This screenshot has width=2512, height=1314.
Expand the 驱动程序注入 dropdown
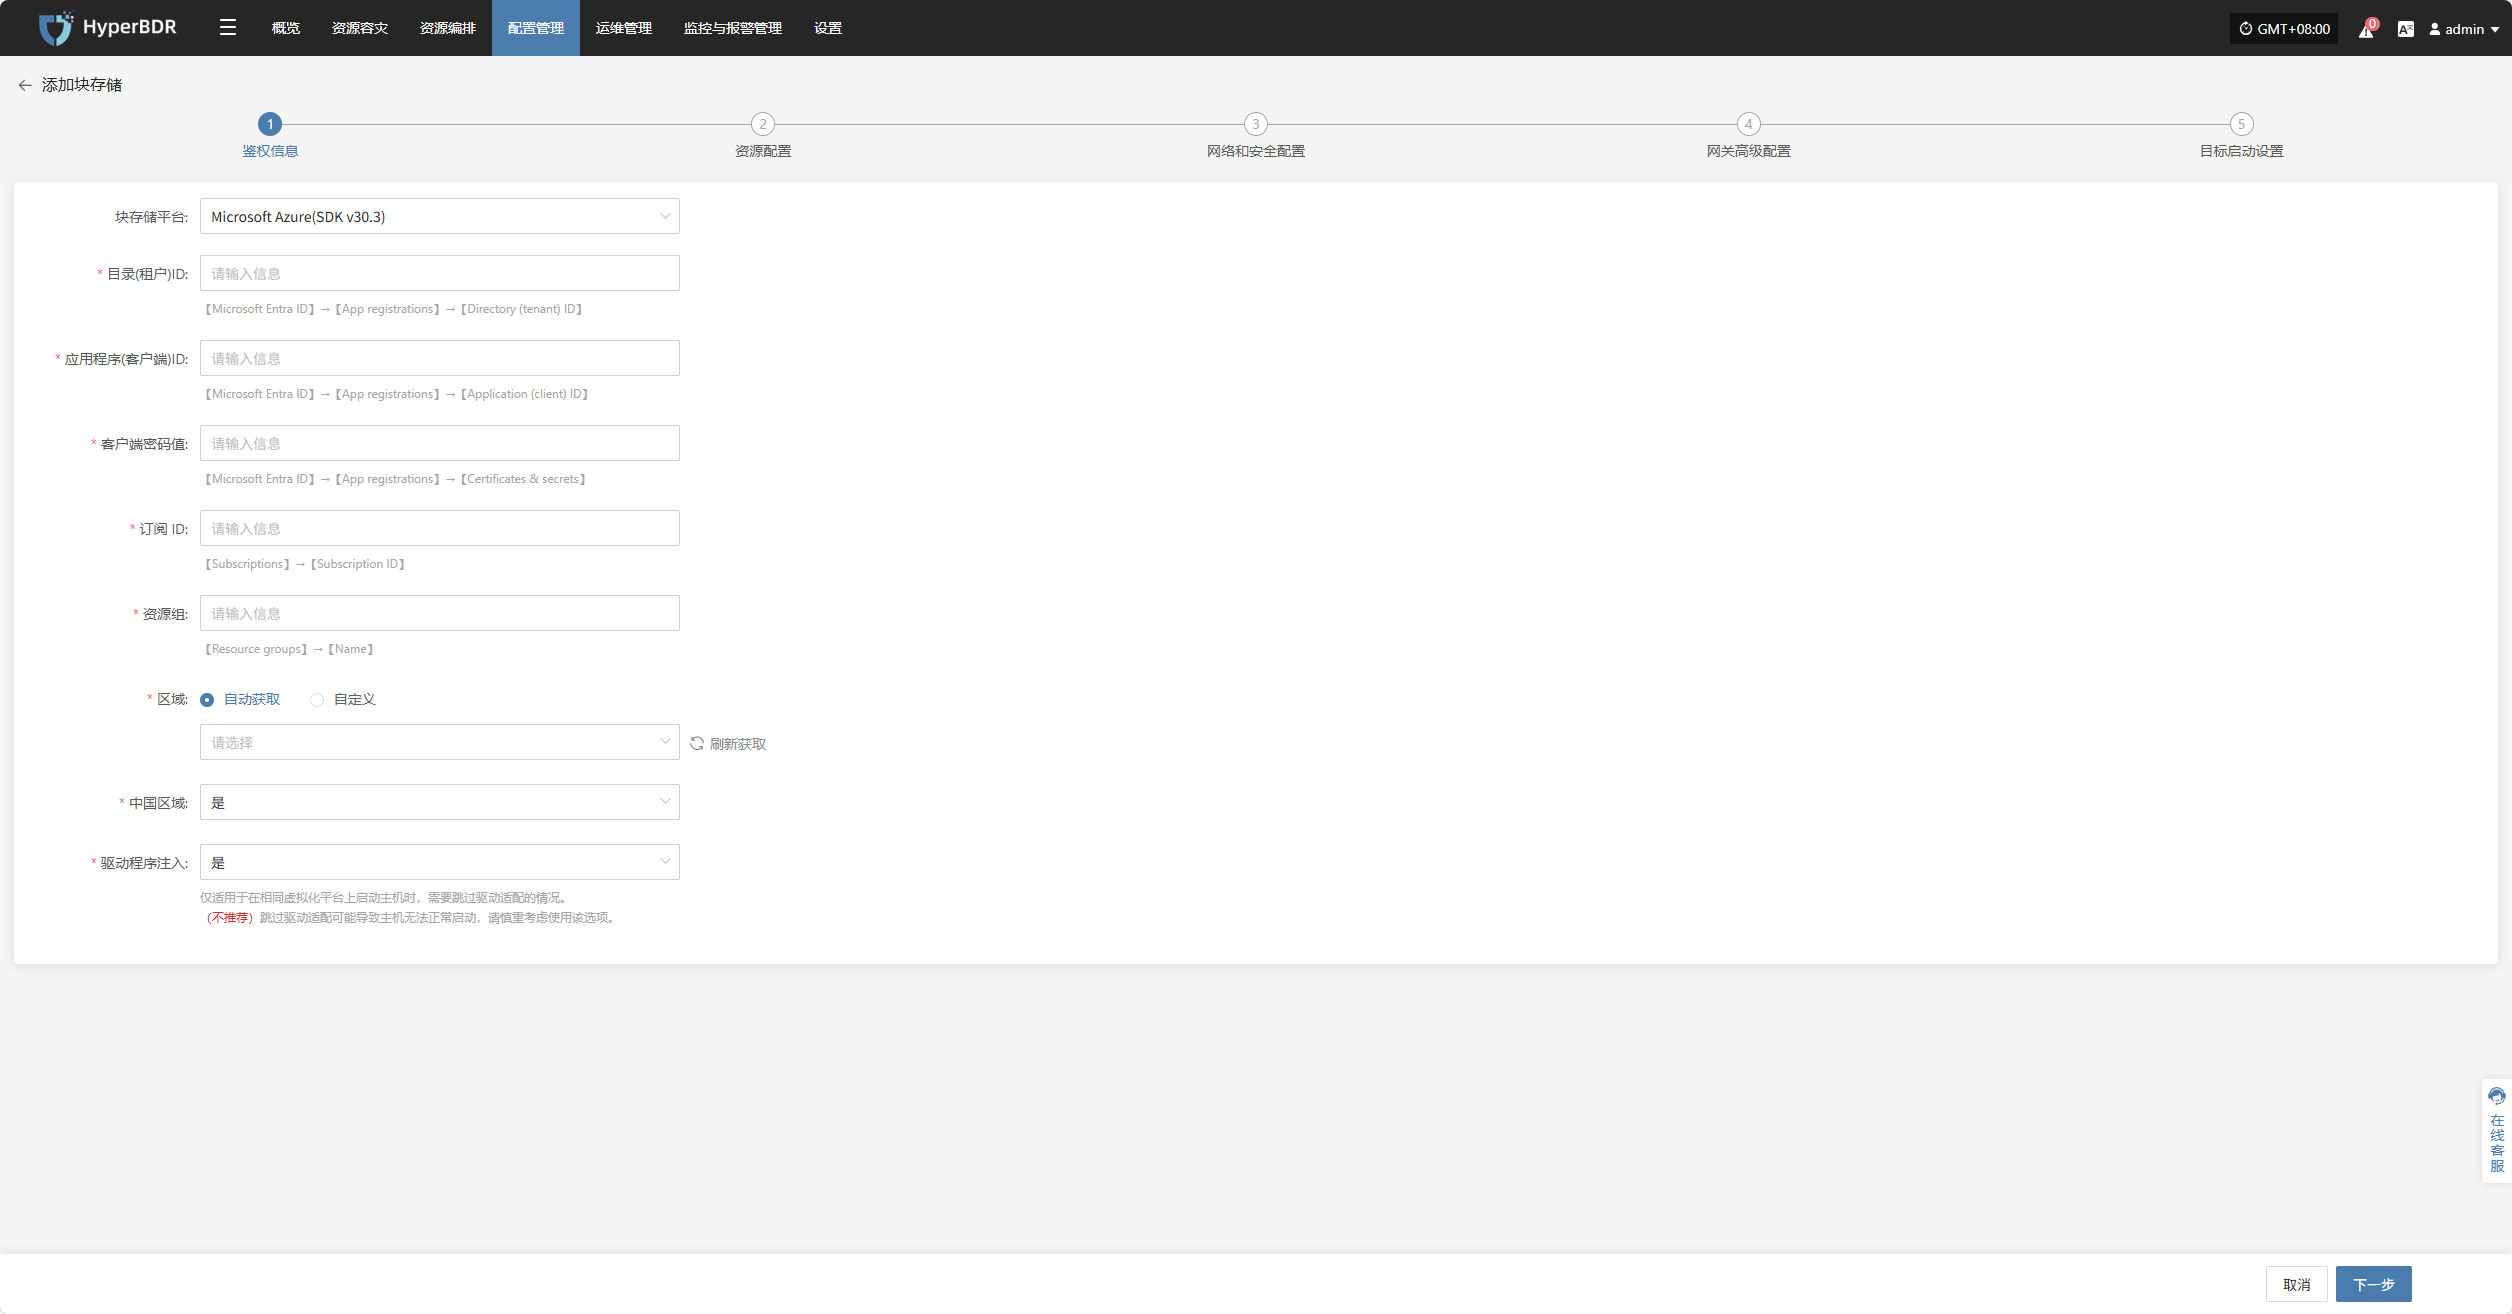click(x=440, y=862)
